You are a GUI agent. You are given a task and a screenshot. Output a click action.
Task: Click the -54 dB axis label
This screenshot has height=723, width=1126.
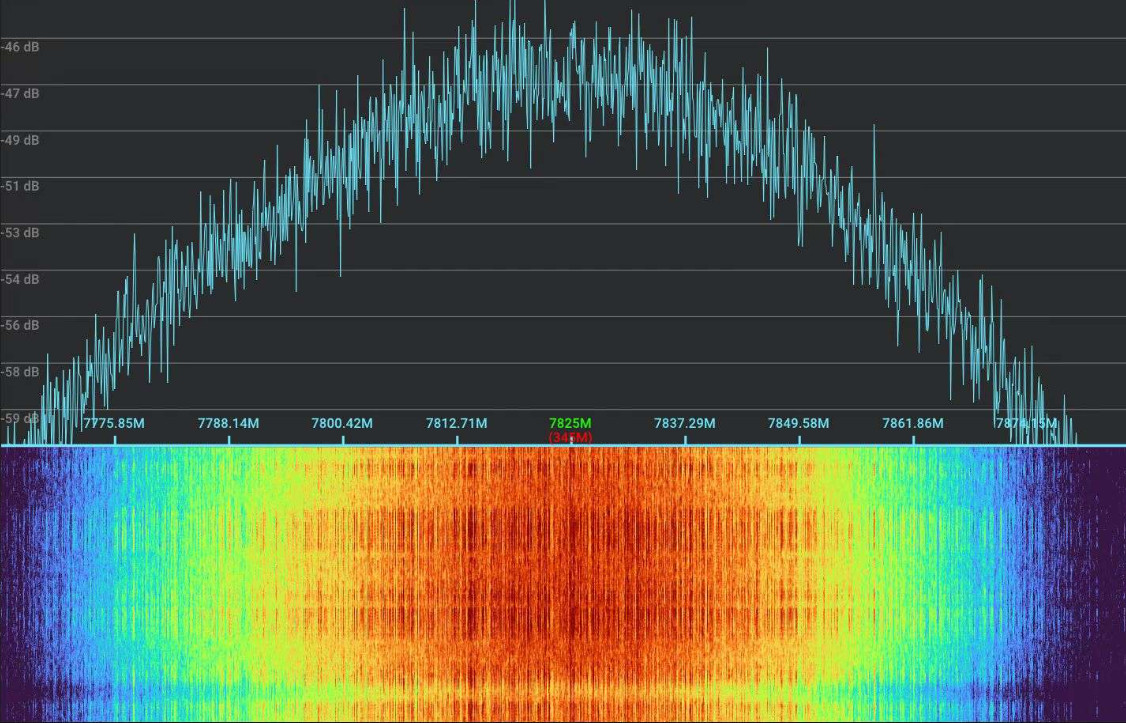(20, 279)
